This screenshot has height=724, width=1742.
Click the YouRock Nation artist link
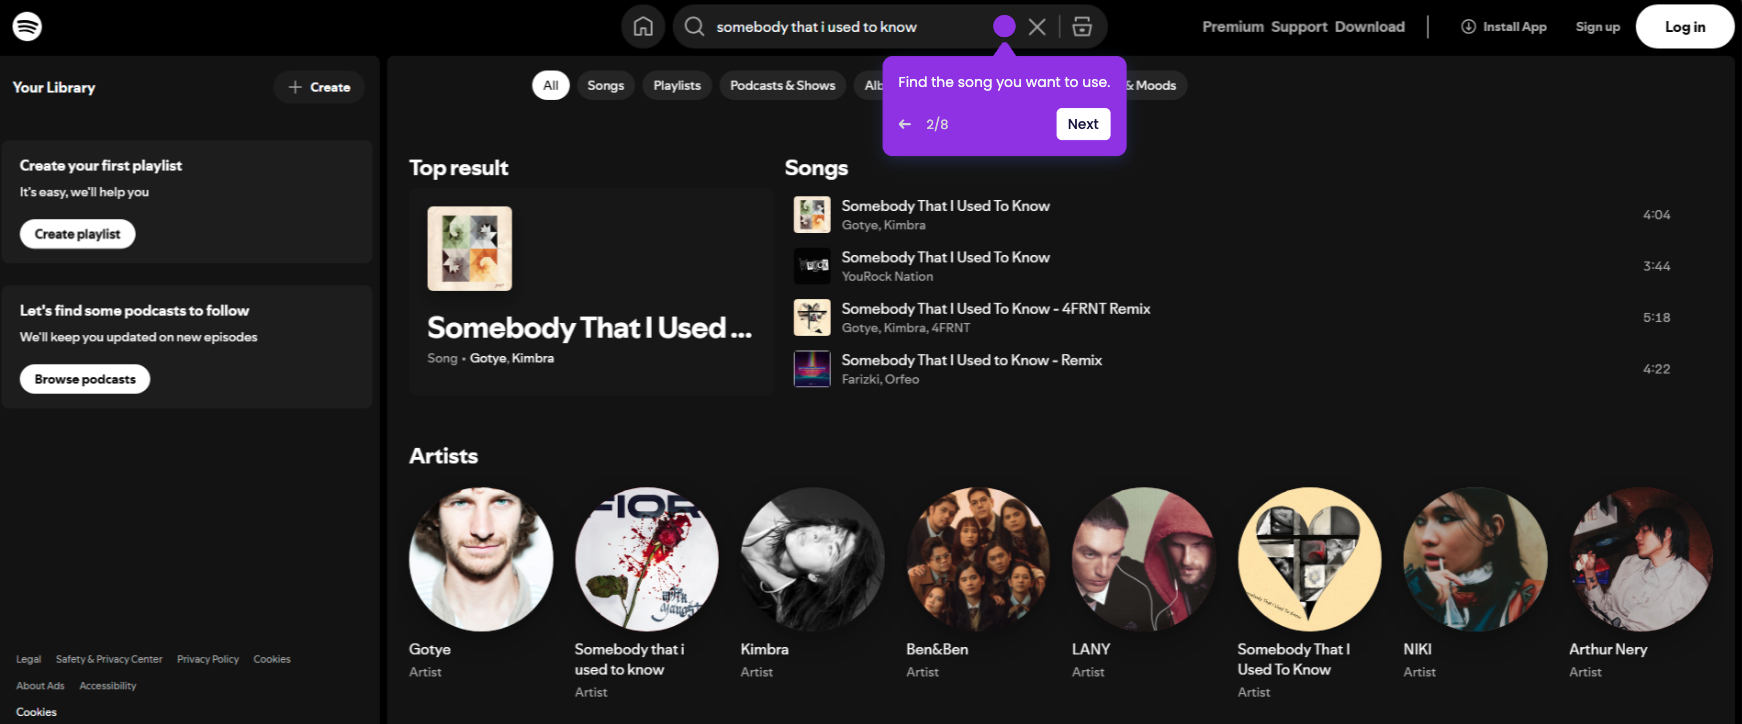(x=887, y=277)
